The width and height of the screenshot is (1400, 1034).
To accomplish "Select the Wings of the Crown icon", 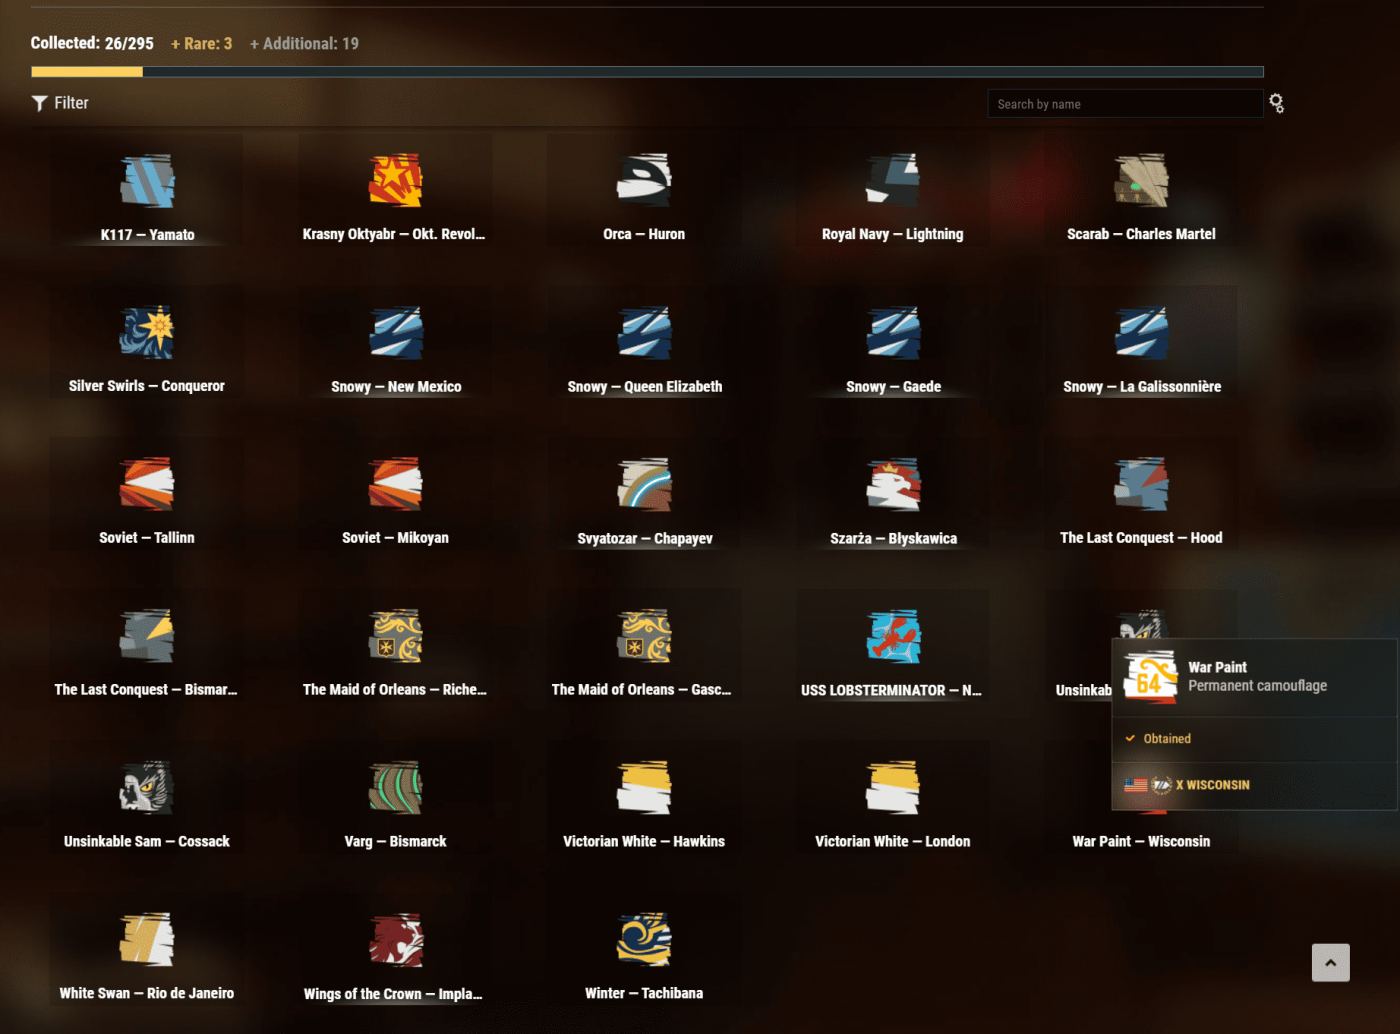I will coord(396,941).
